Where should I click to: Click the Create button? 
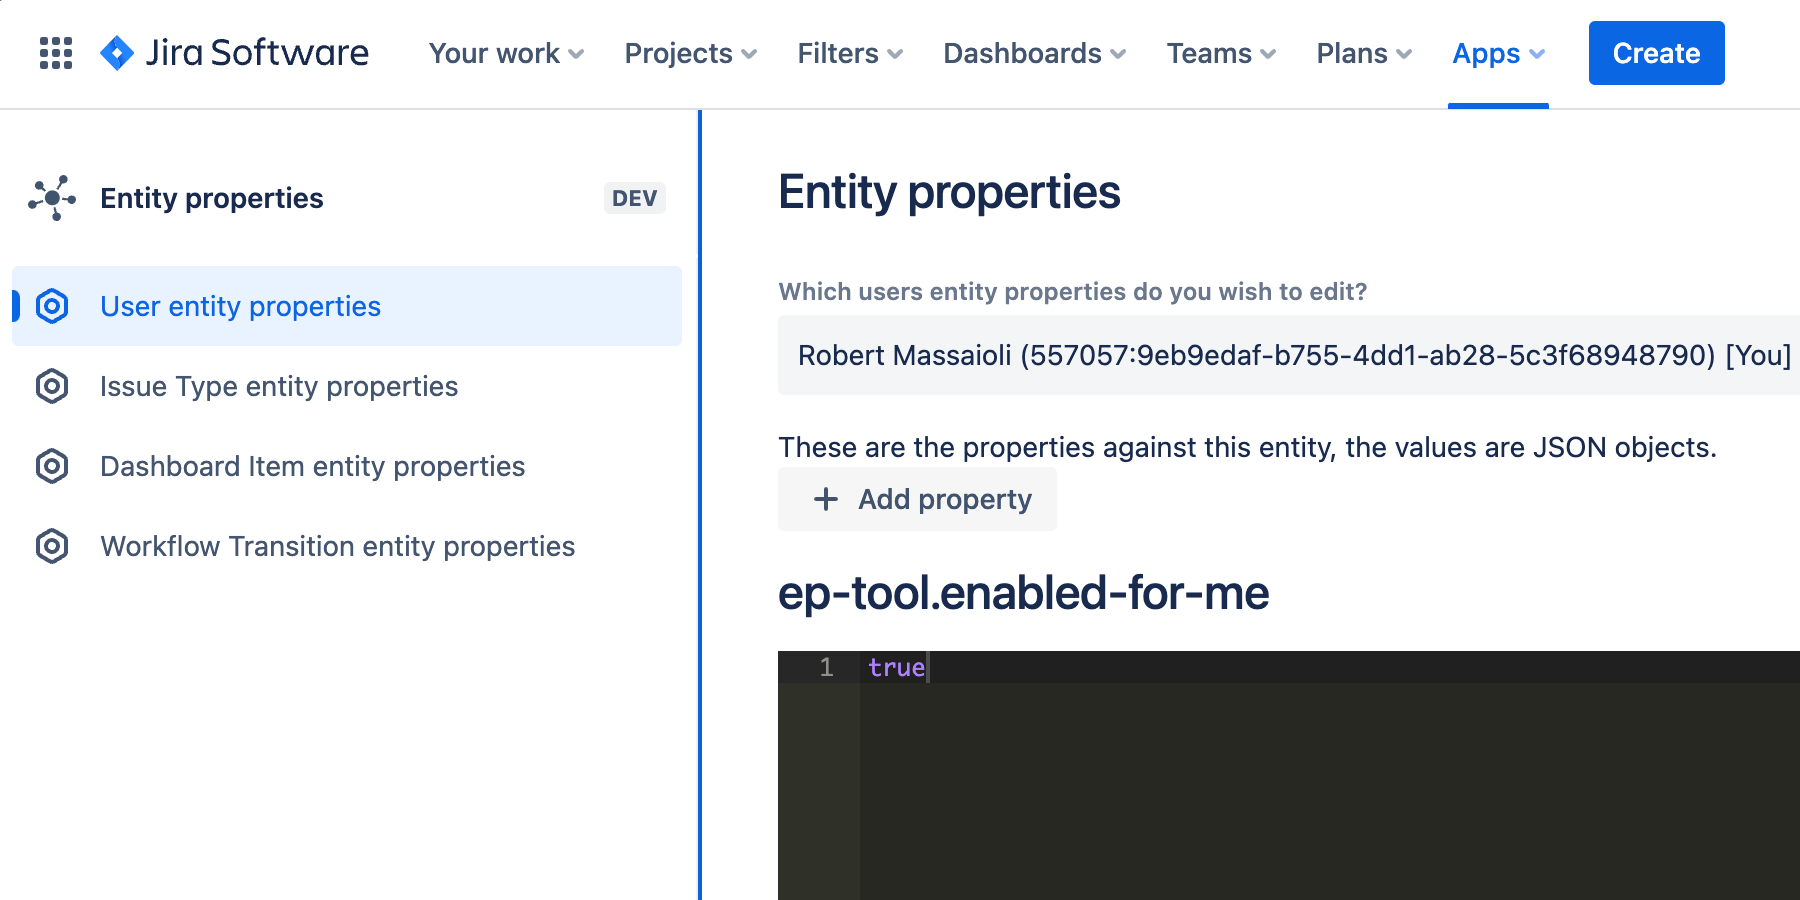[x=1656, y=53]
